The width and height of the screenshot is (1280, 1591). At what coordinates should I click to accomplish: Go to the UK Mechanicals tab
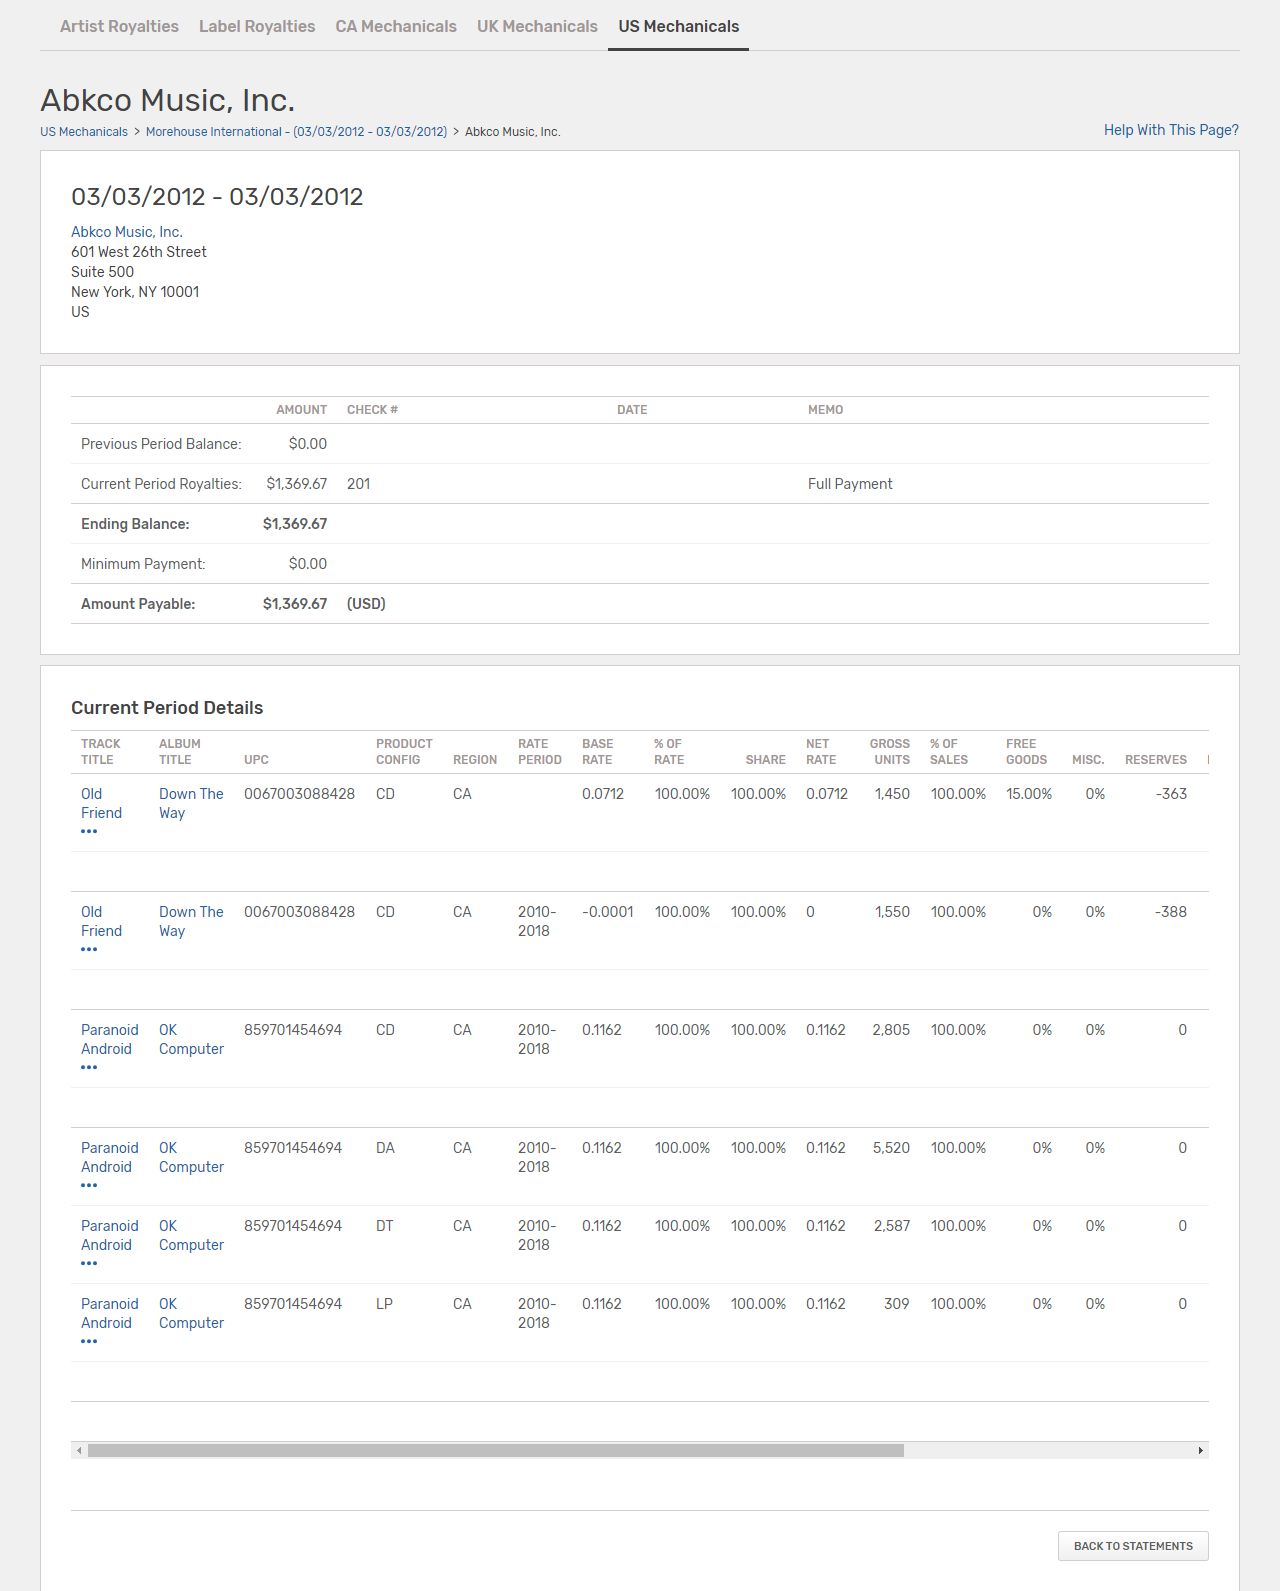coord(537,26)
